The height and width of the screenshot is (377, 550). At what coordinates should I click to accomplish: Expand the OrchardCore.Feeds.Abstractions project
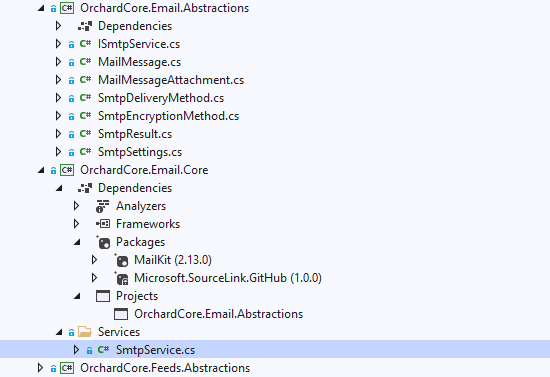(x=41, y=368)
